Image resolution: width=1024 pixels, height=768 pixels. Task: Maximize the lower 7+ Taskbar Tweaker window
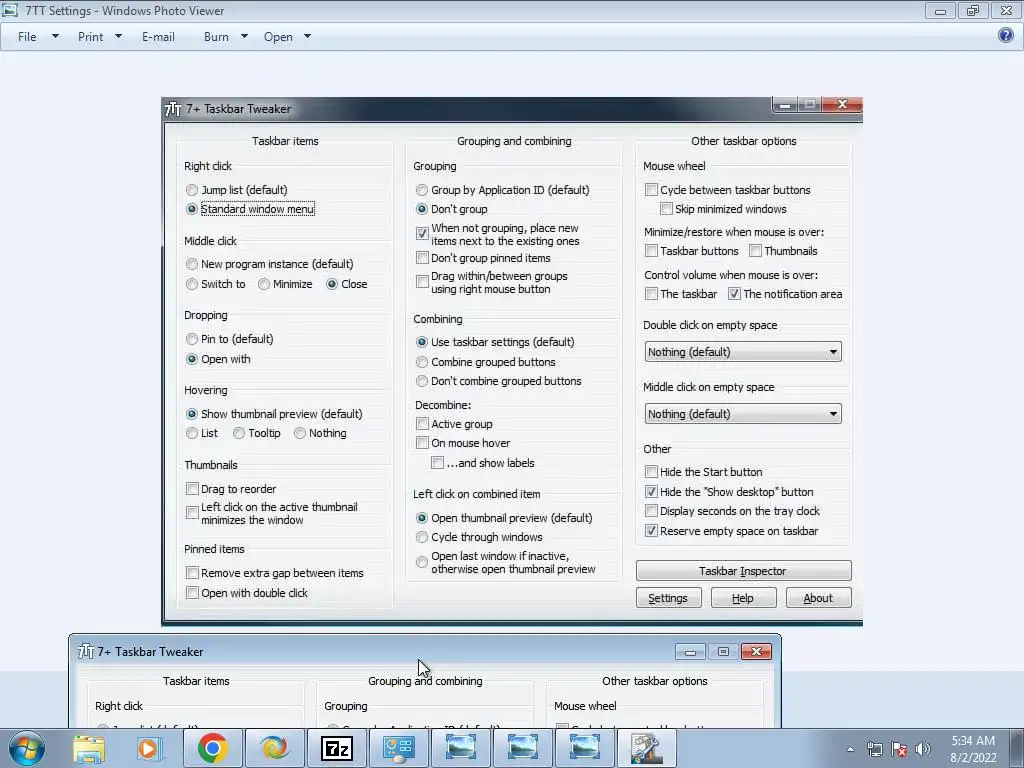[x=723, y=652]
